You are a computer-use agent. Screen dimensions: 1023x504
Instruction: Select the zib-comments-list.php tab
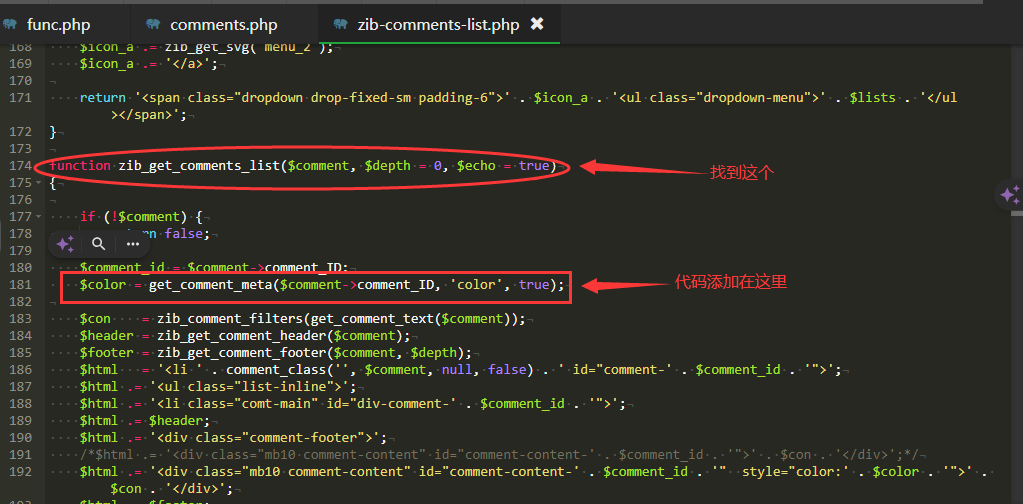(x=438, y=24)
